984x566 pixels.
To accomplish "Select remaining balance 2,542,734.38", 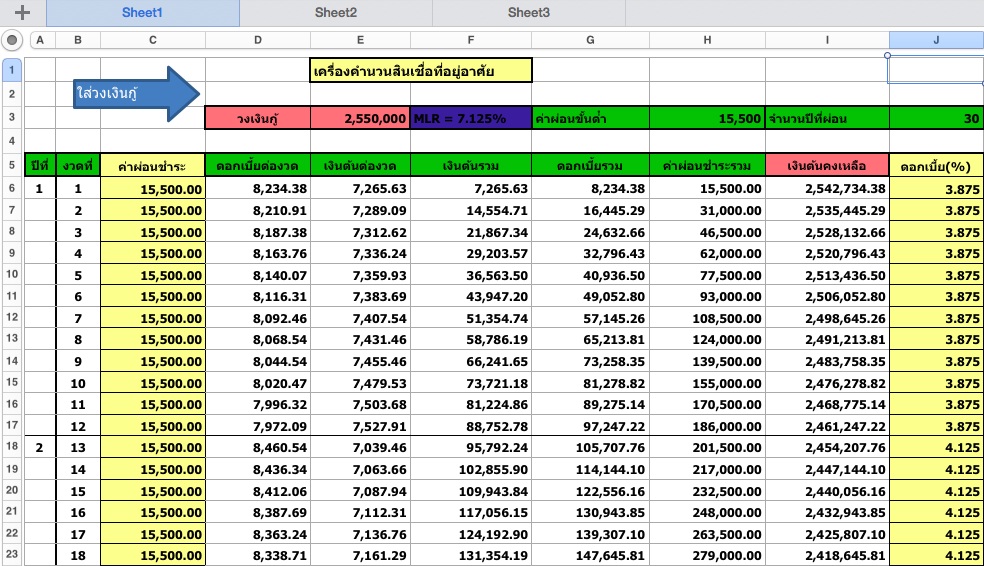I will 827,188.
